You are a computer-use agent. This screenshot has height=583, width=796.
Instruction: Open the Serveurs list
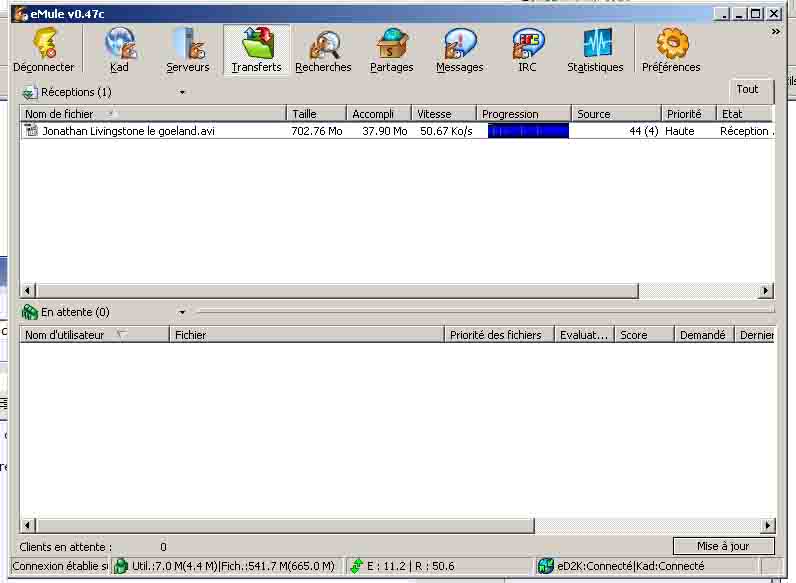coord(187,50)
